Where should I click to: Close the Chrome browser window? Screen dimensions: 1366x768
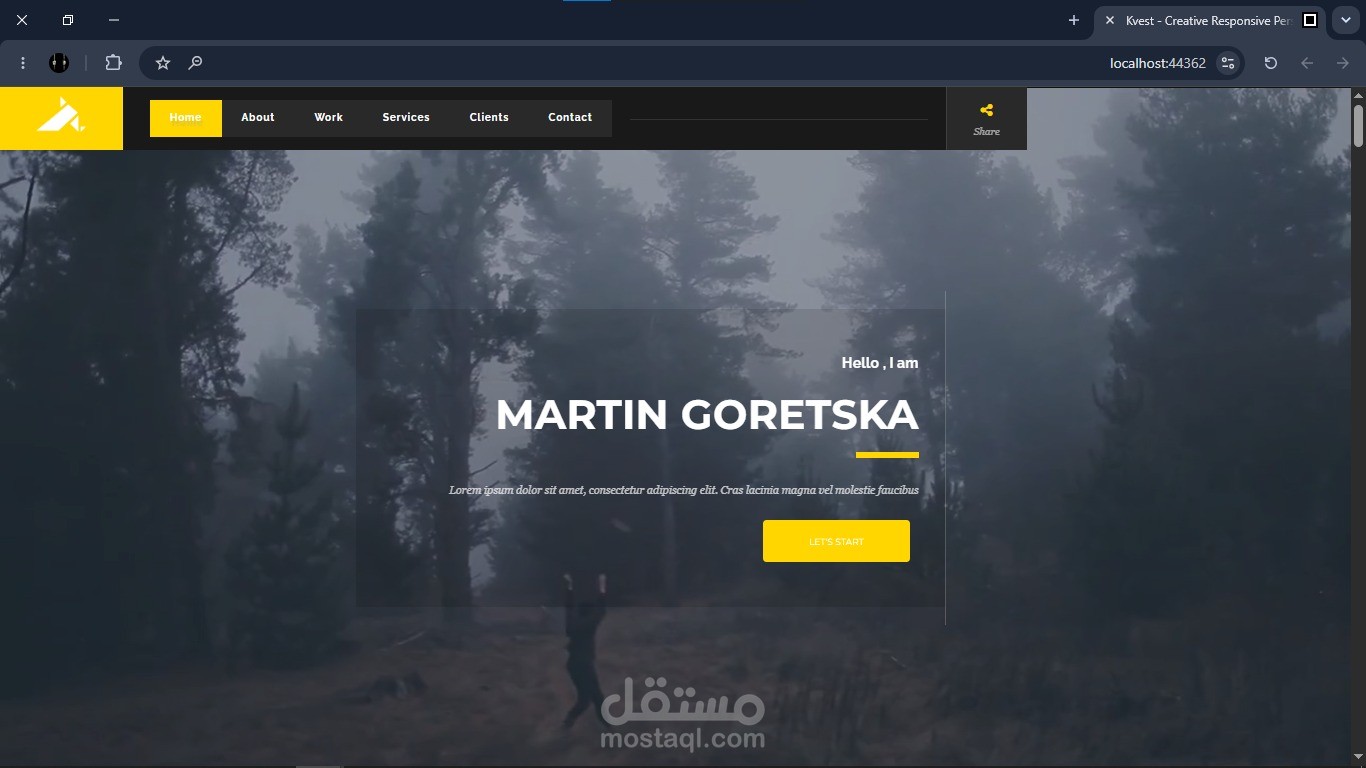click(22, 20)
